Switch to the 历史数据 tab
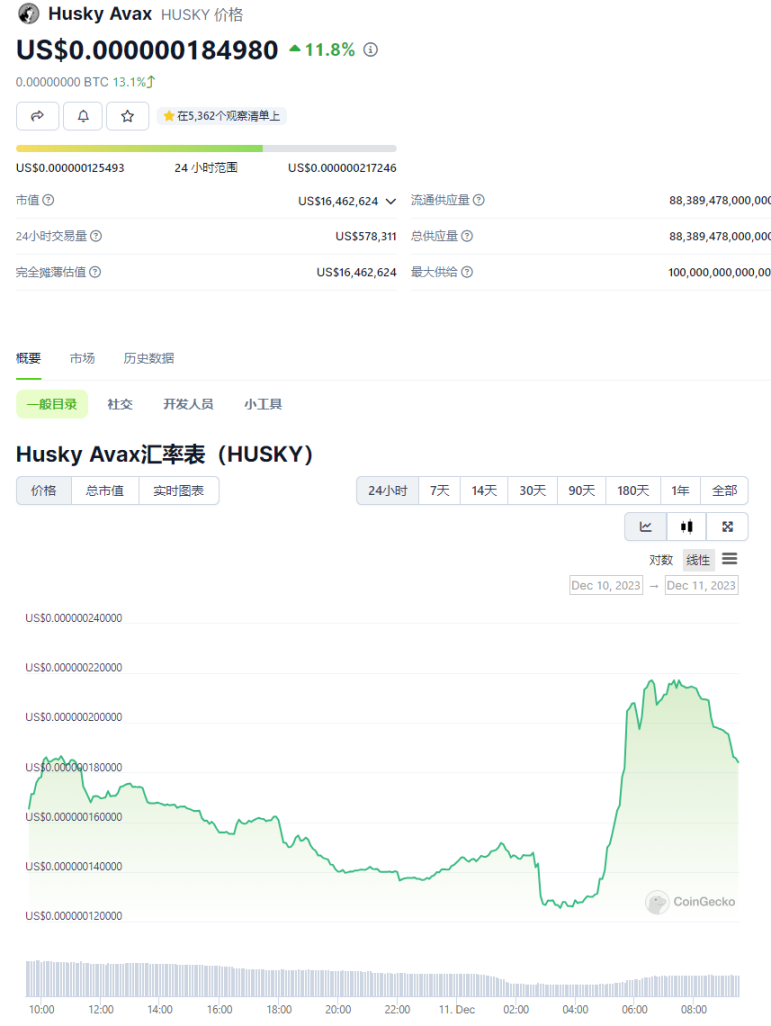This screenshot has height=1026, width=771. [x=148, y=358]
